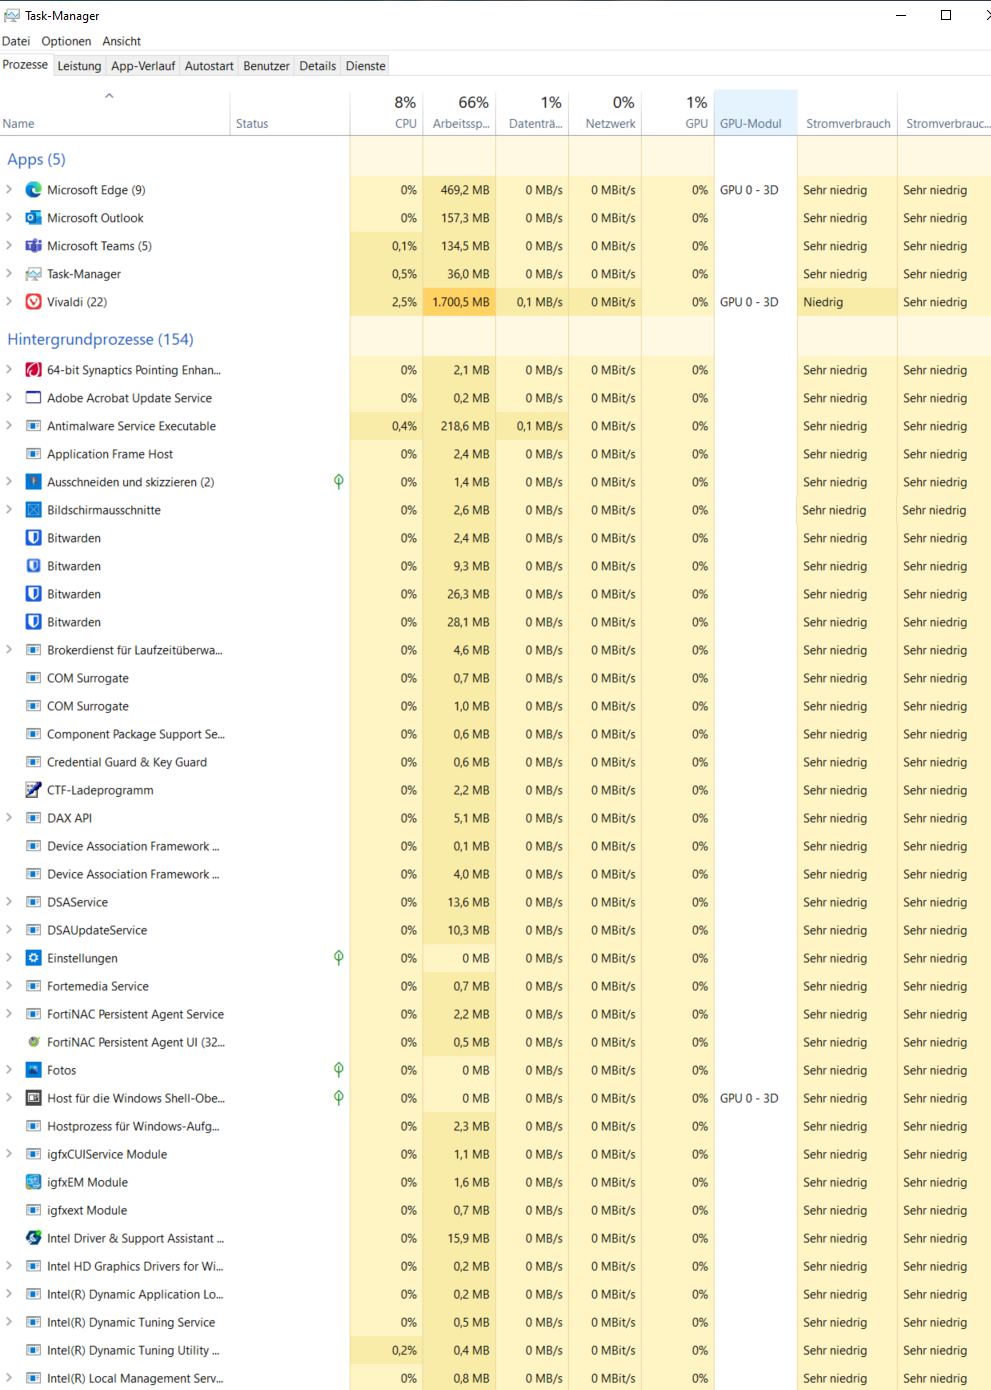Viewport: 991px width, 1390px height.
Task: Sort by the Netzwerk column header
Action: 605,112
